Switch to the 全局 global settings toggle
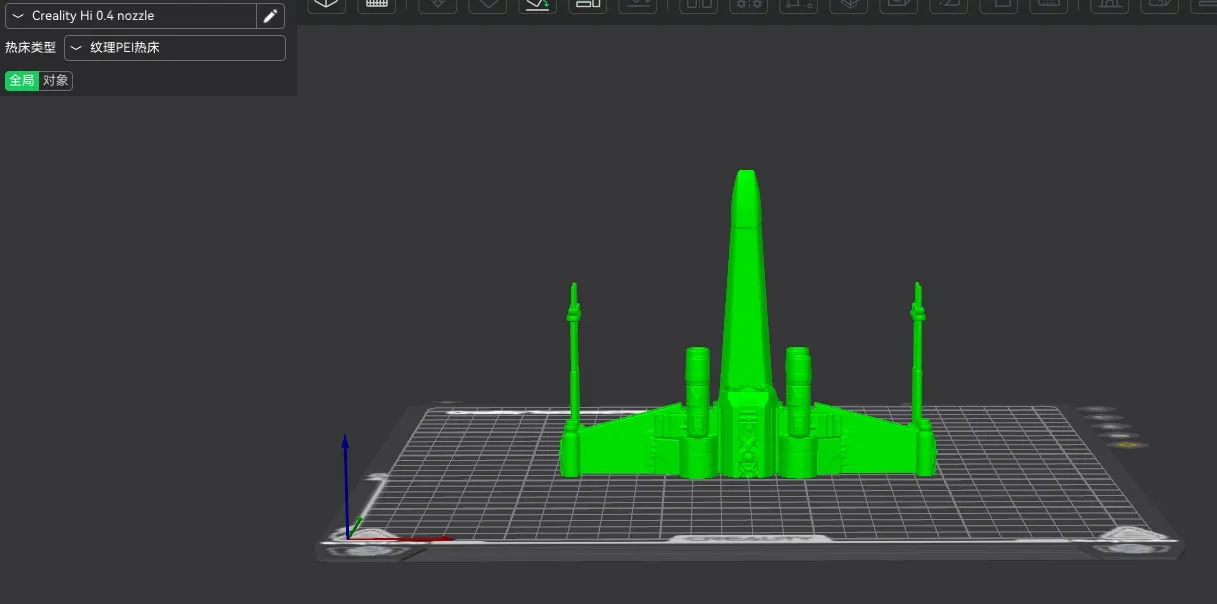 click(22, 81)
